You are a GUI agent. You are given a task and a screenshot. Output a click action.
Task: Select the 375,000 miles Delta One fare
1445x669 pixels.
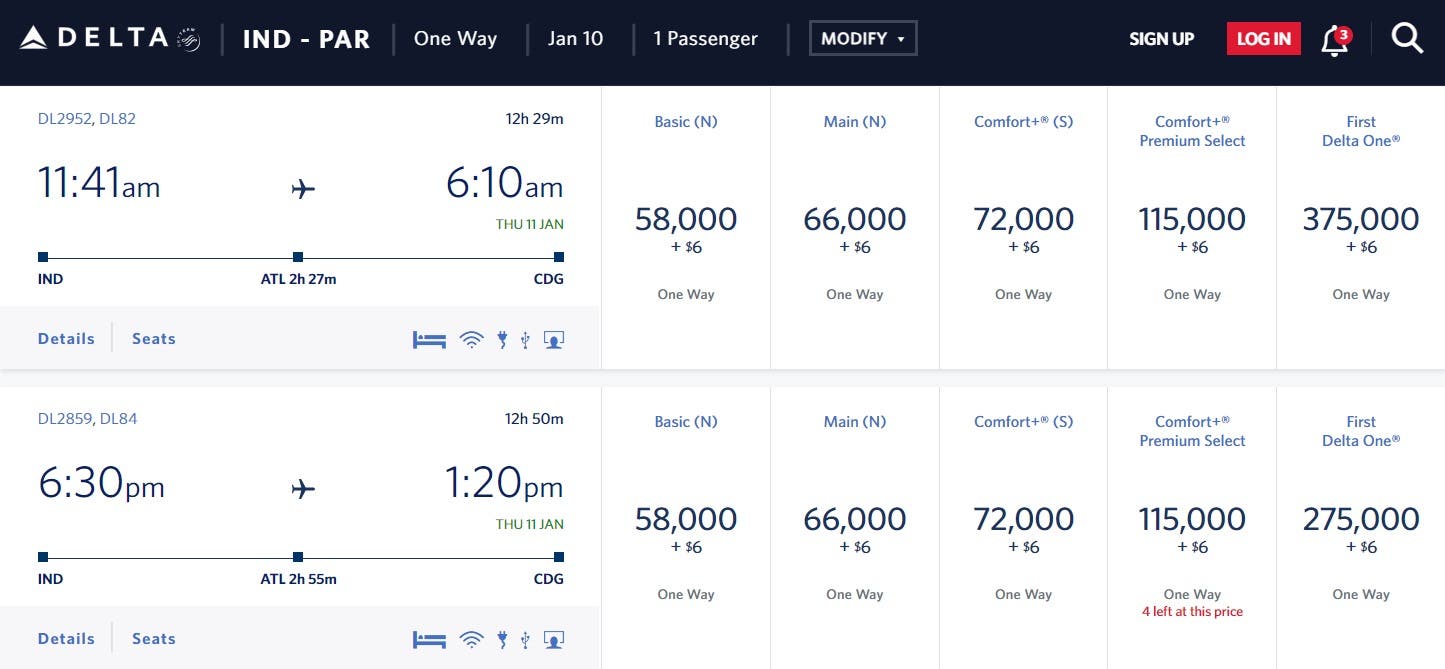1360,228
